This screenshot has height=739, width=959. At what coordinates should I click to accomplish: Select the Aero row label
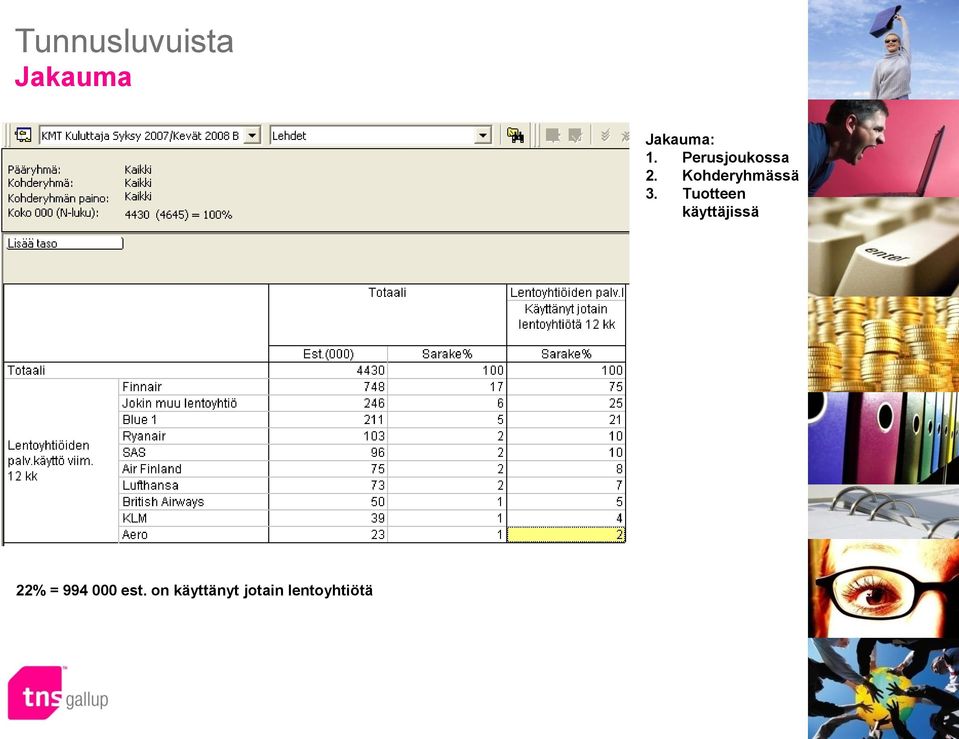pyautogui.click(x=135, y=535)
